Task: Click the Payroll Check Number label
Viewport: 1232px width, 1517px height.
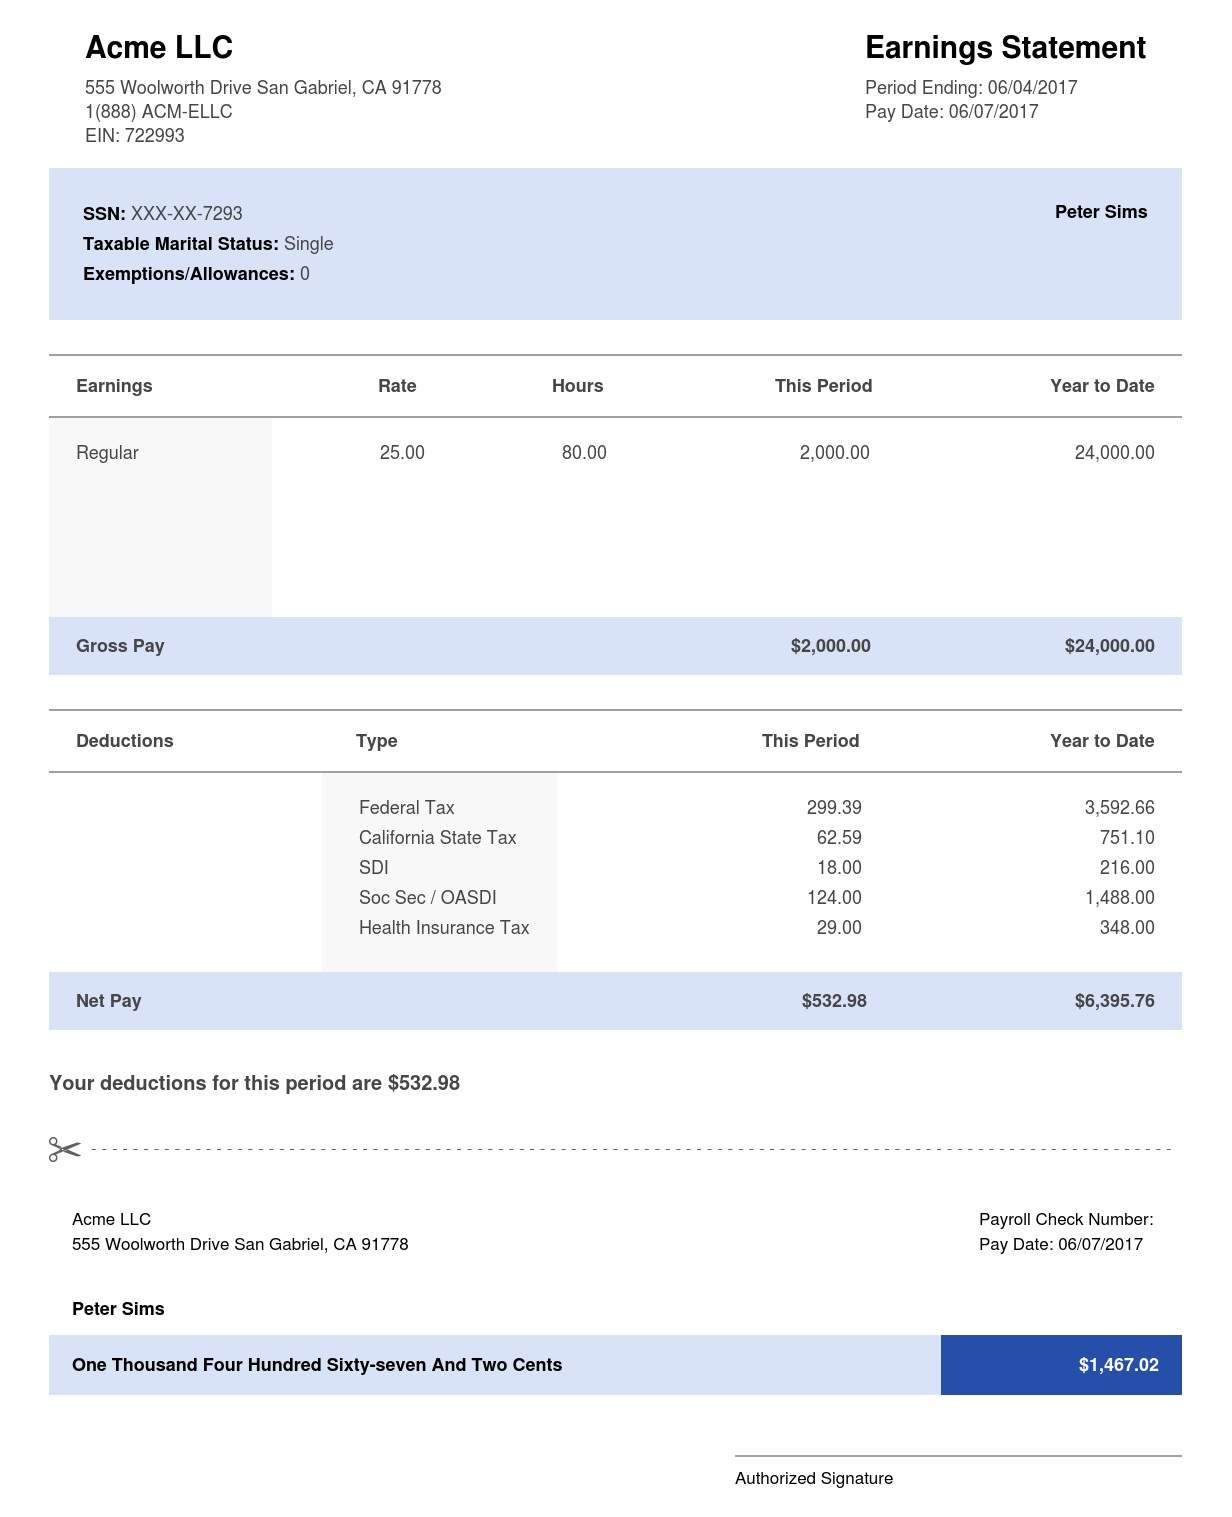Action: 1066,1219
